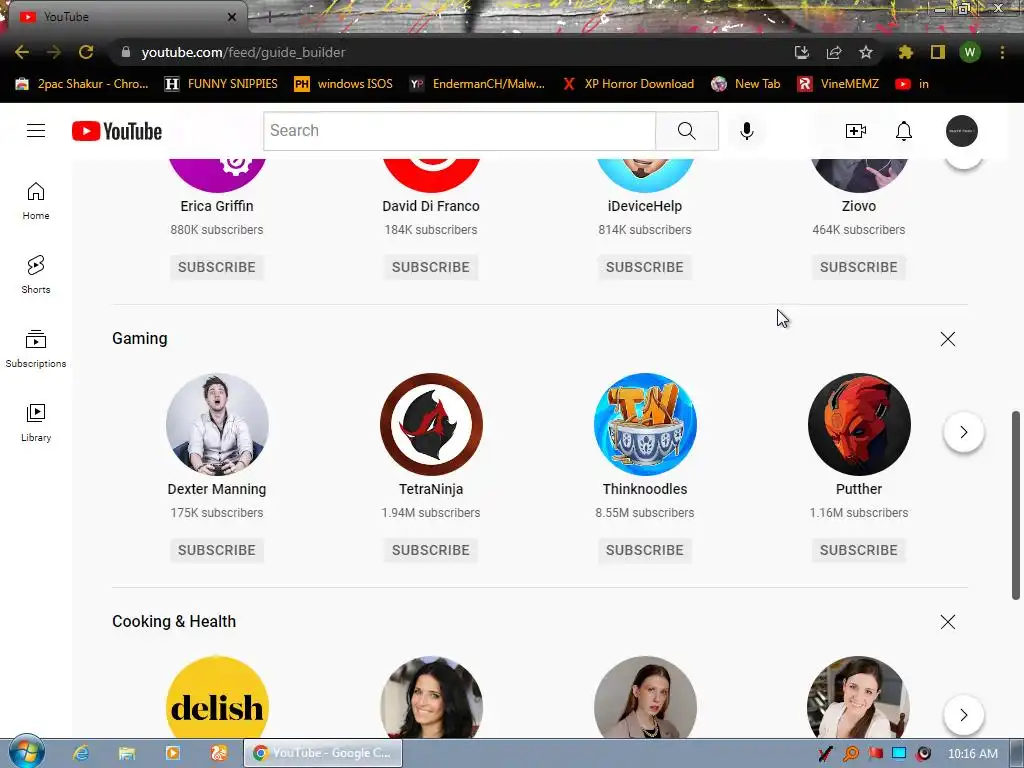The width and height of the screenshot is (1024, 768).
Task: Click into the YouTube Search field
Action: tap(459, 131)
